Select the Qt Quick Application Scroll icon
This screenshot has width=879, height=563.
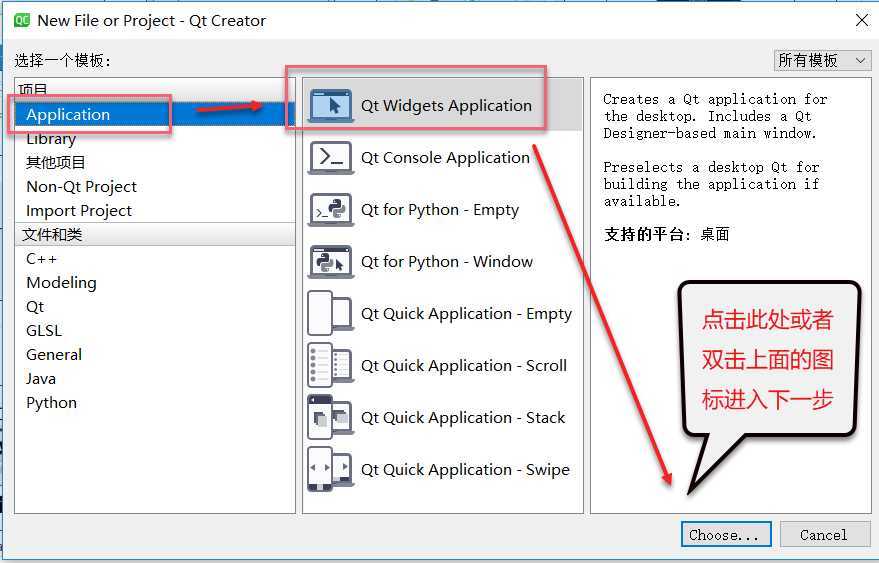click(x=331, y=366)
